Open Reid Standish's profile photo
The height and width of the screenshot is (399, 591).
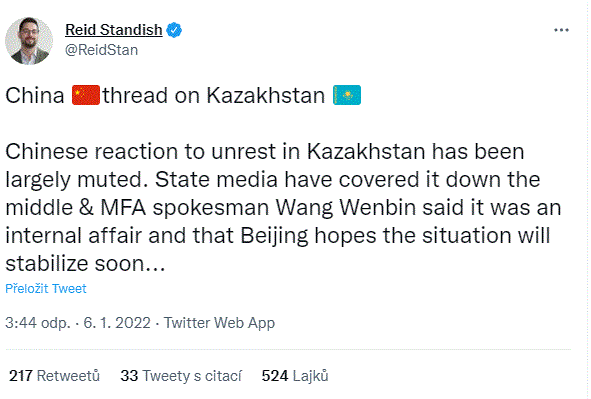click(x=29, y=41)
